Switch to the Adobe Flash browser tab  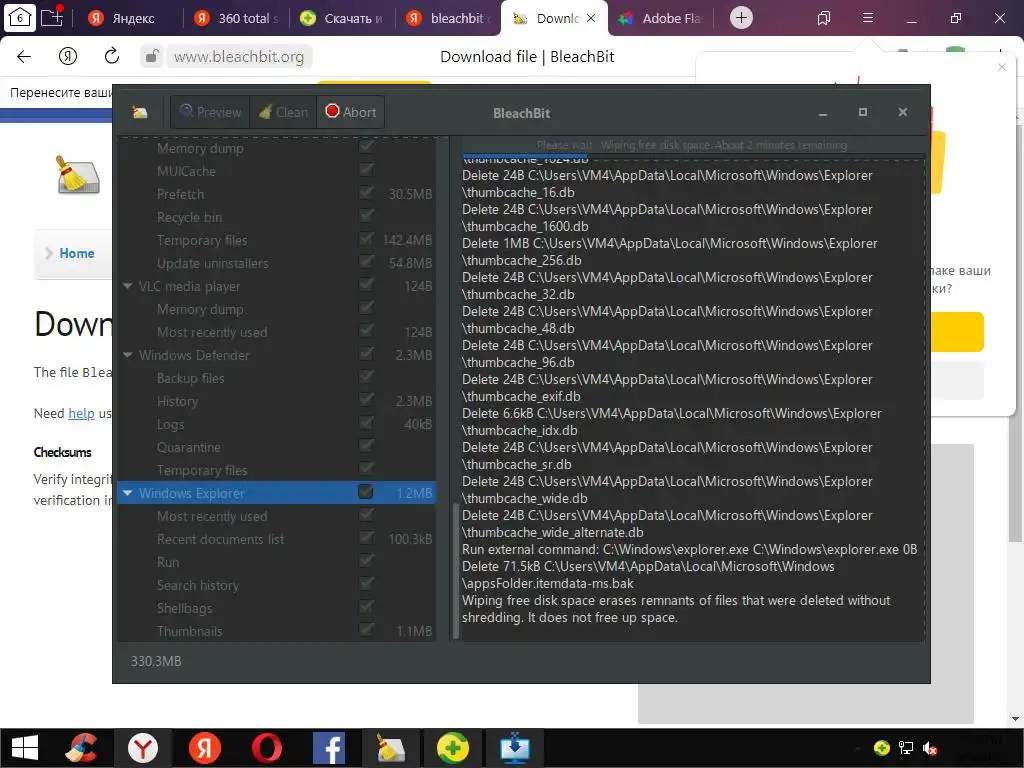click(660, 18)
